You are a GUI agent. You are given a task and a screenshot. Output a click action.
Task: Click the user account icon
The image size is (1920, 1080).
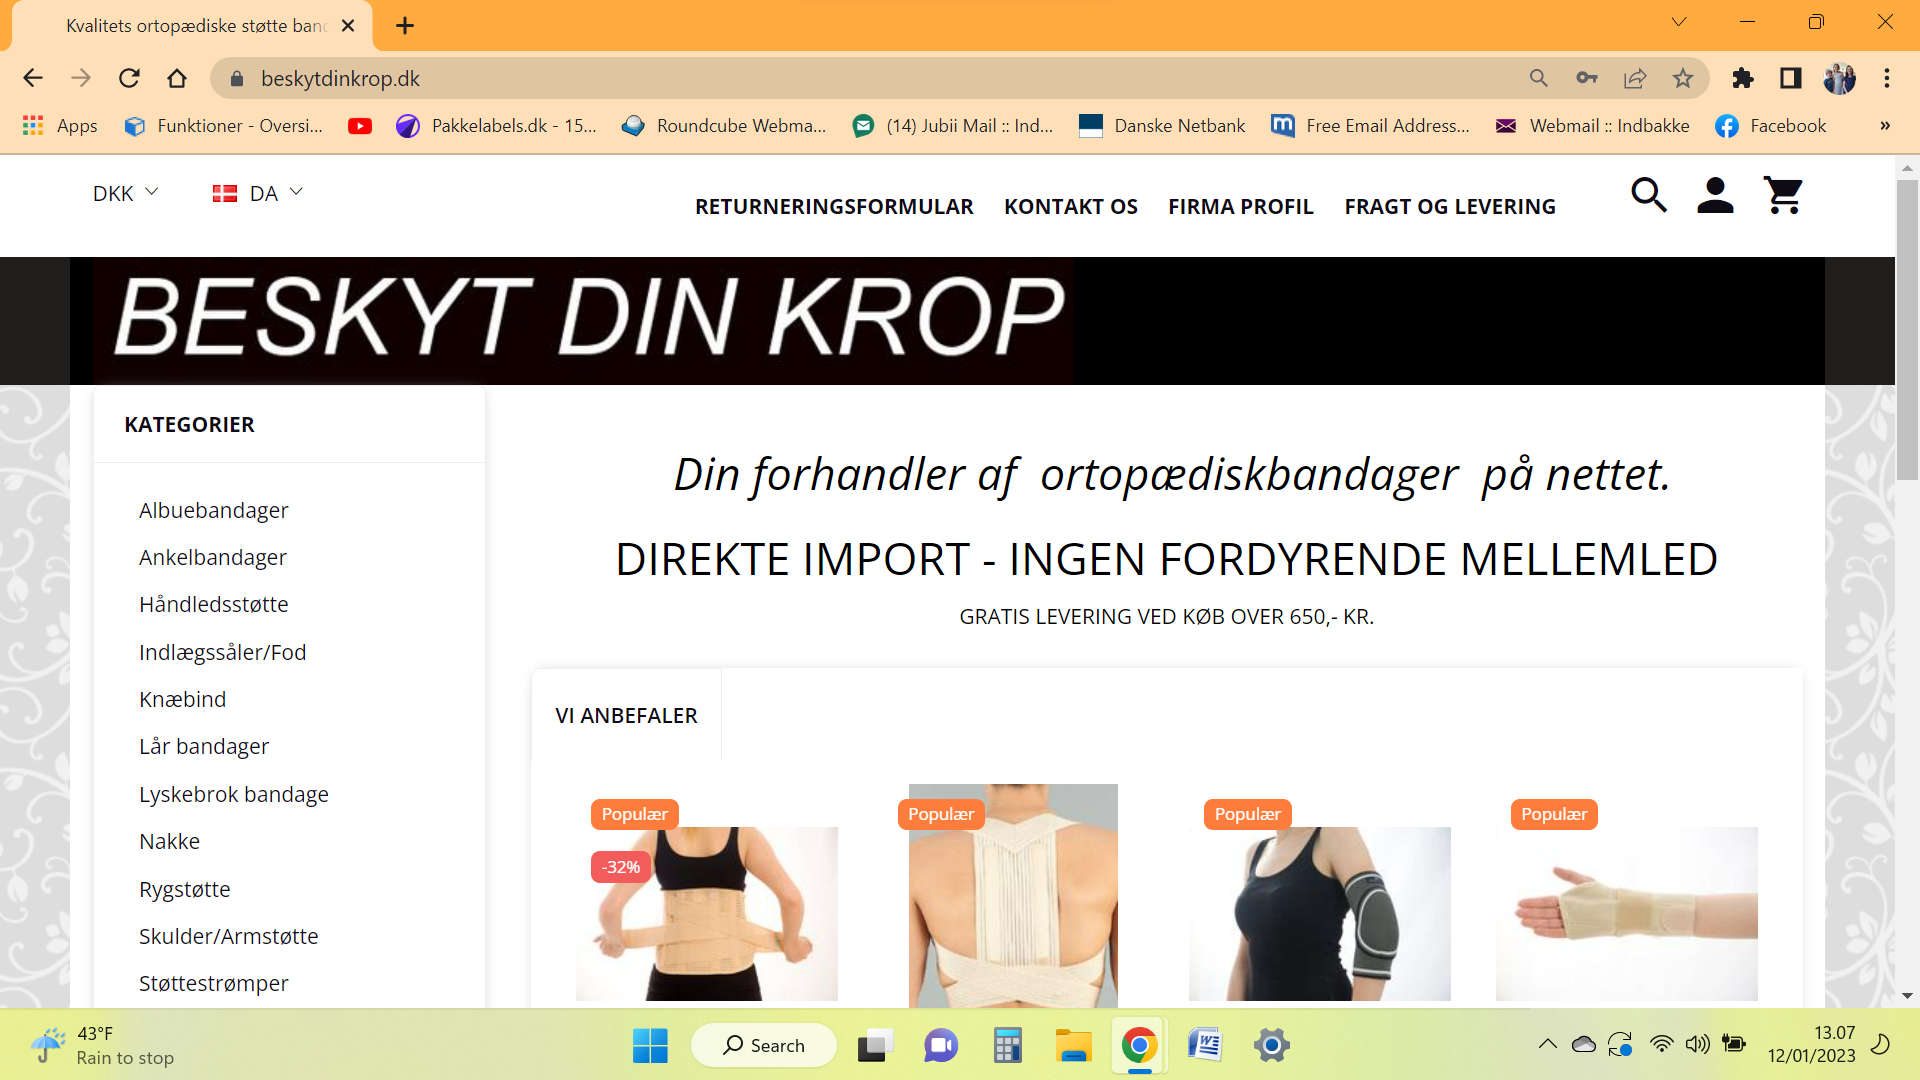[1715, 195]
